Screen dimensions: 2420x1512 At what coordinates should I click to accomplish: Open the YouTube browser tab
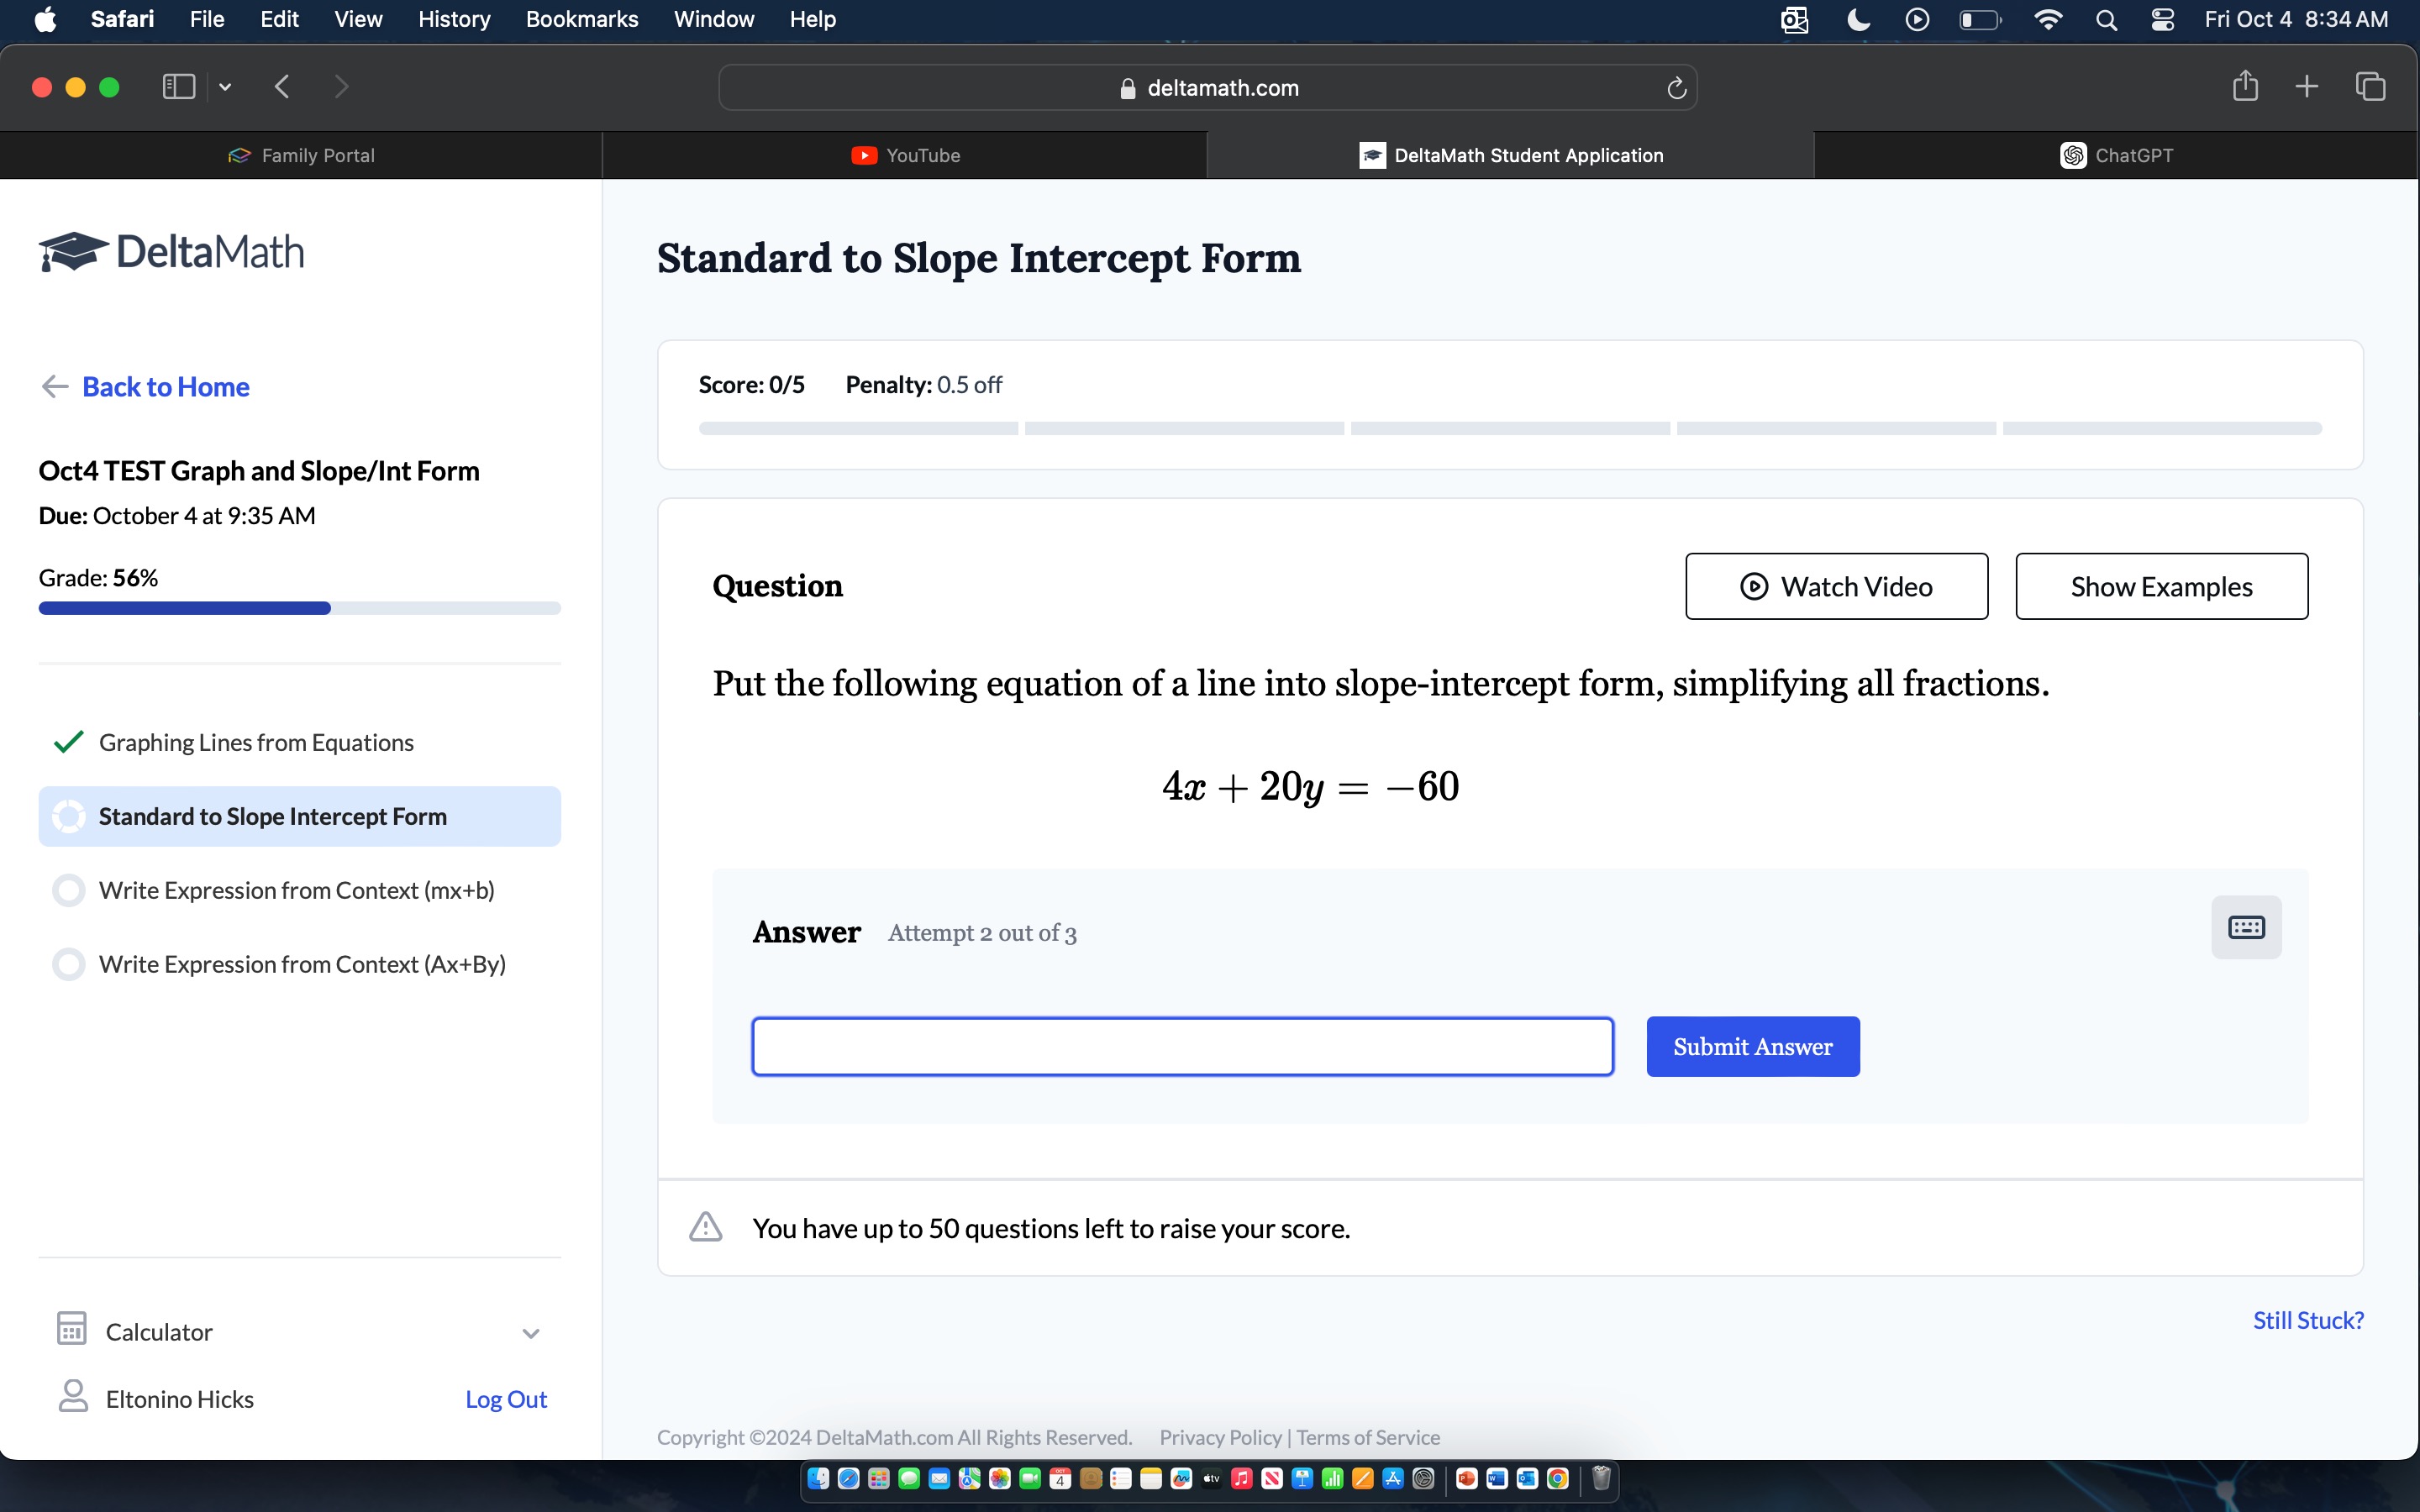pyautogui.click(x=904, y=155)
